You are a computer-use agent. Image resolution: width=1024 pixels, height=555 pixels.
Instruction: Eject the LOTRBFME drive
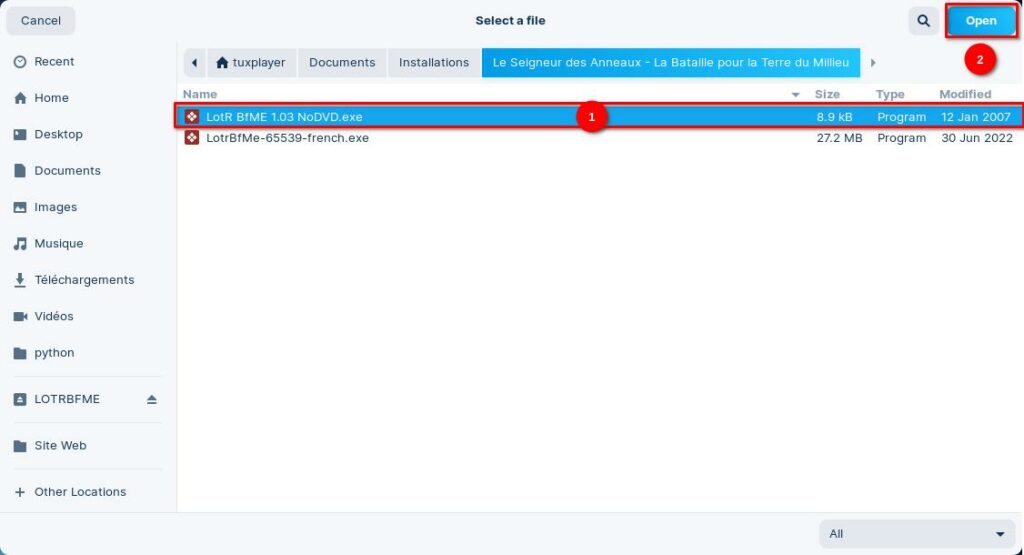click(152, 399)
